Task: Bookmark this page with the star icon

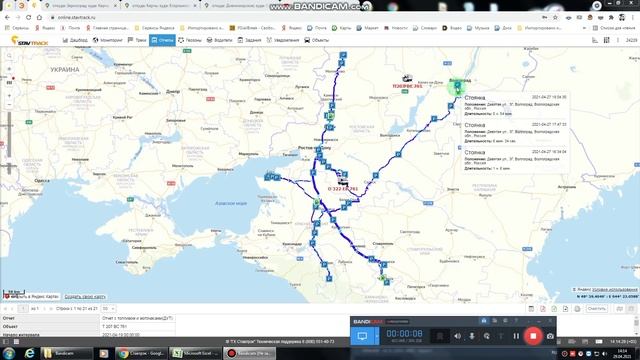Action: point(555,18)
